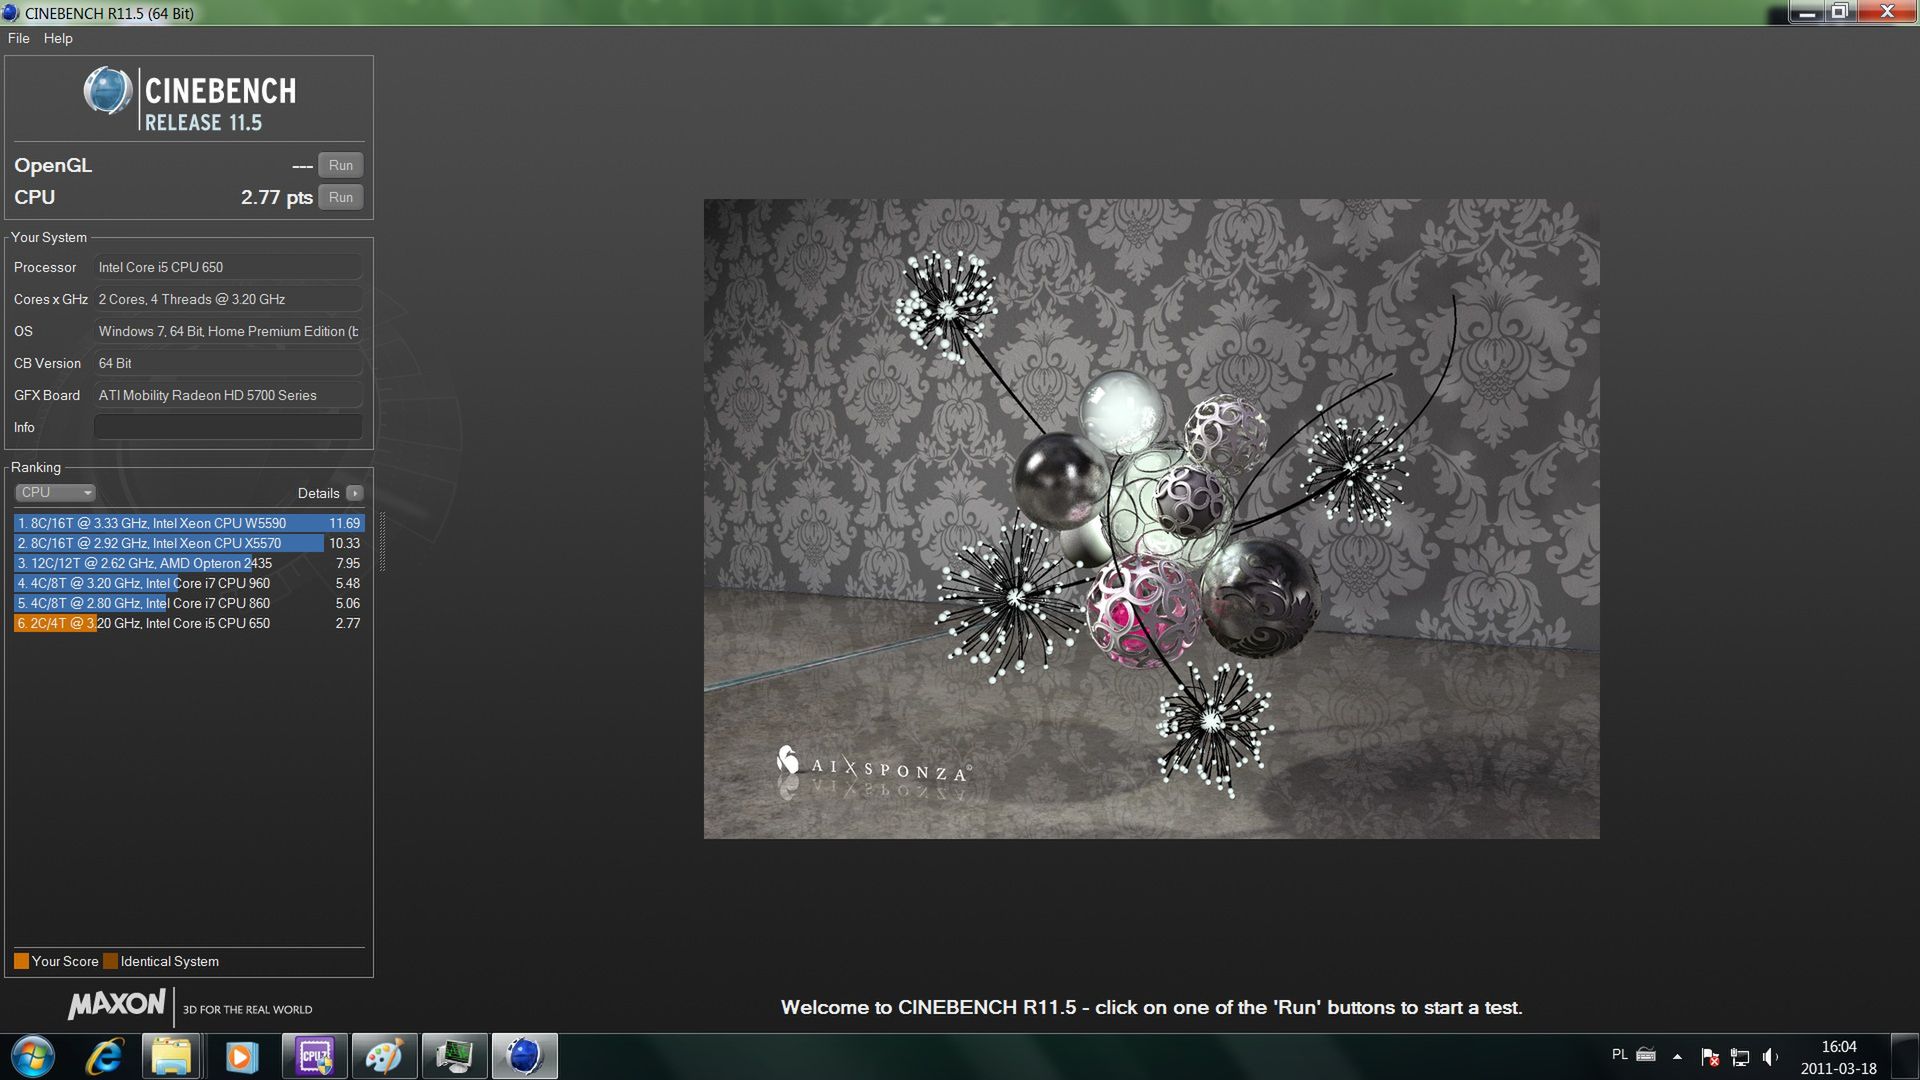This screenshot has width=1920, height=1080.
Task: Open the File menu
Action: 18,38
